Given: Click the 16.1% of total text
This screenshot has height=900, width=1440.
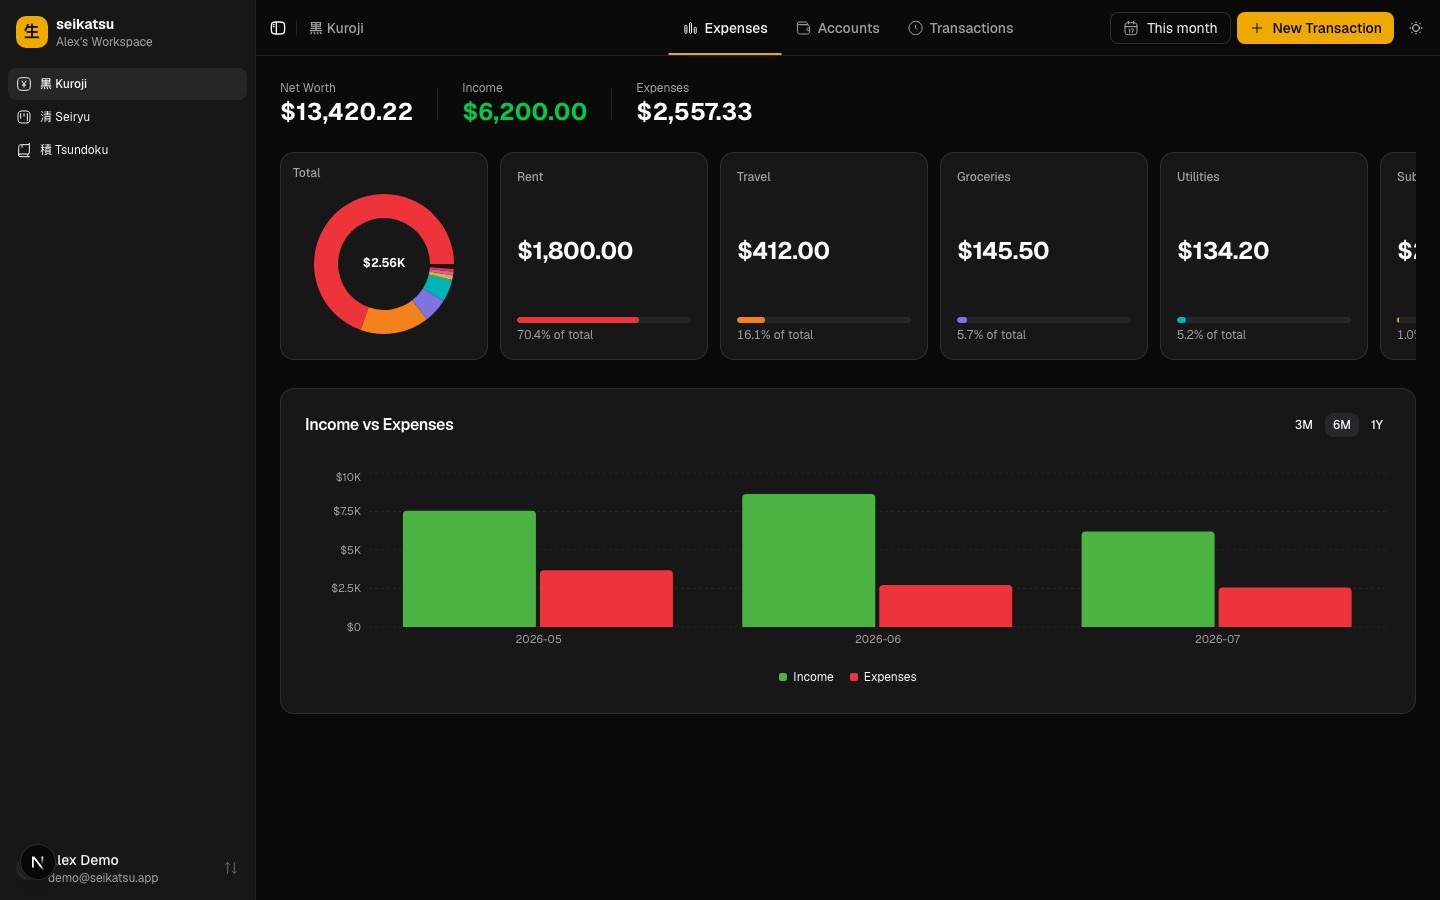Looking at the screenshot, I should point(775,335).
